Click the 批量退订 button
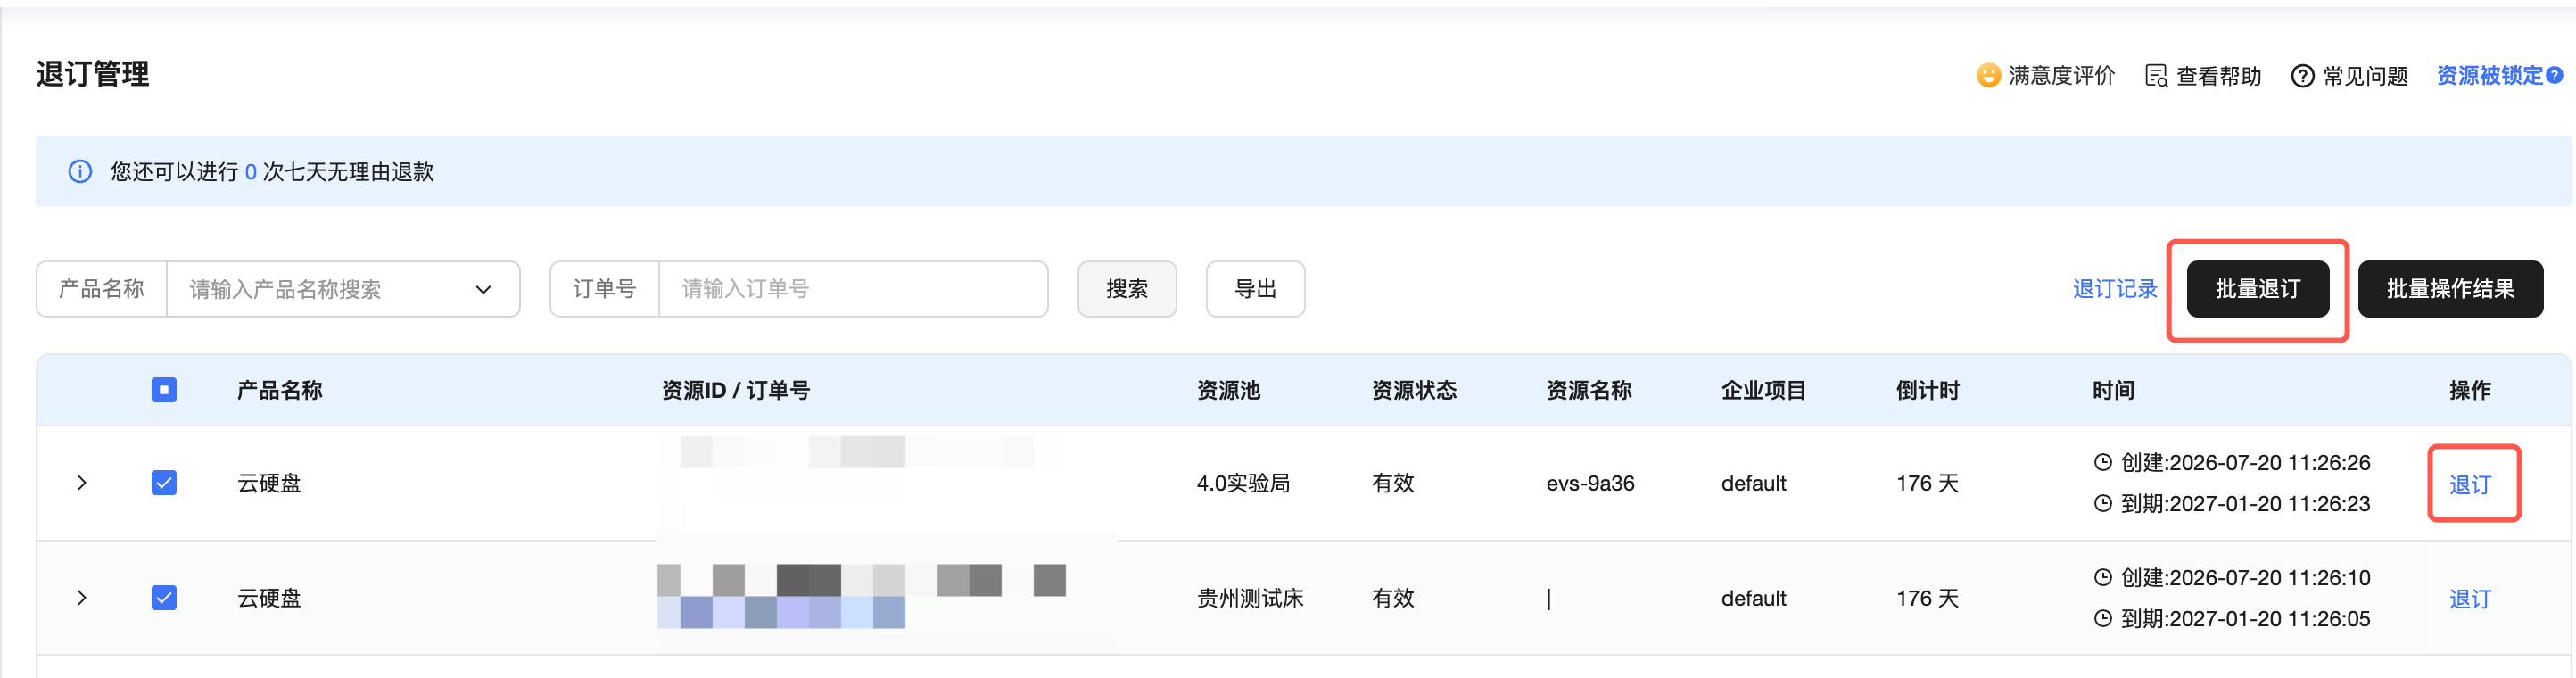Viewport: 2576px width, 678px height. (x=2258, y=289)
